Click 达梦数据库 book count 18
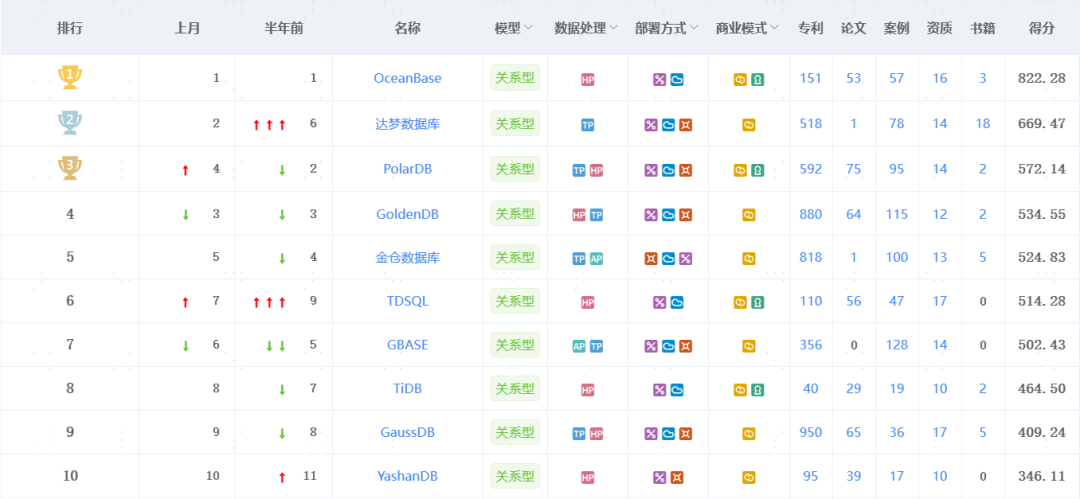Viewport: 1080px width, 499px height. (x=983, y=124)
